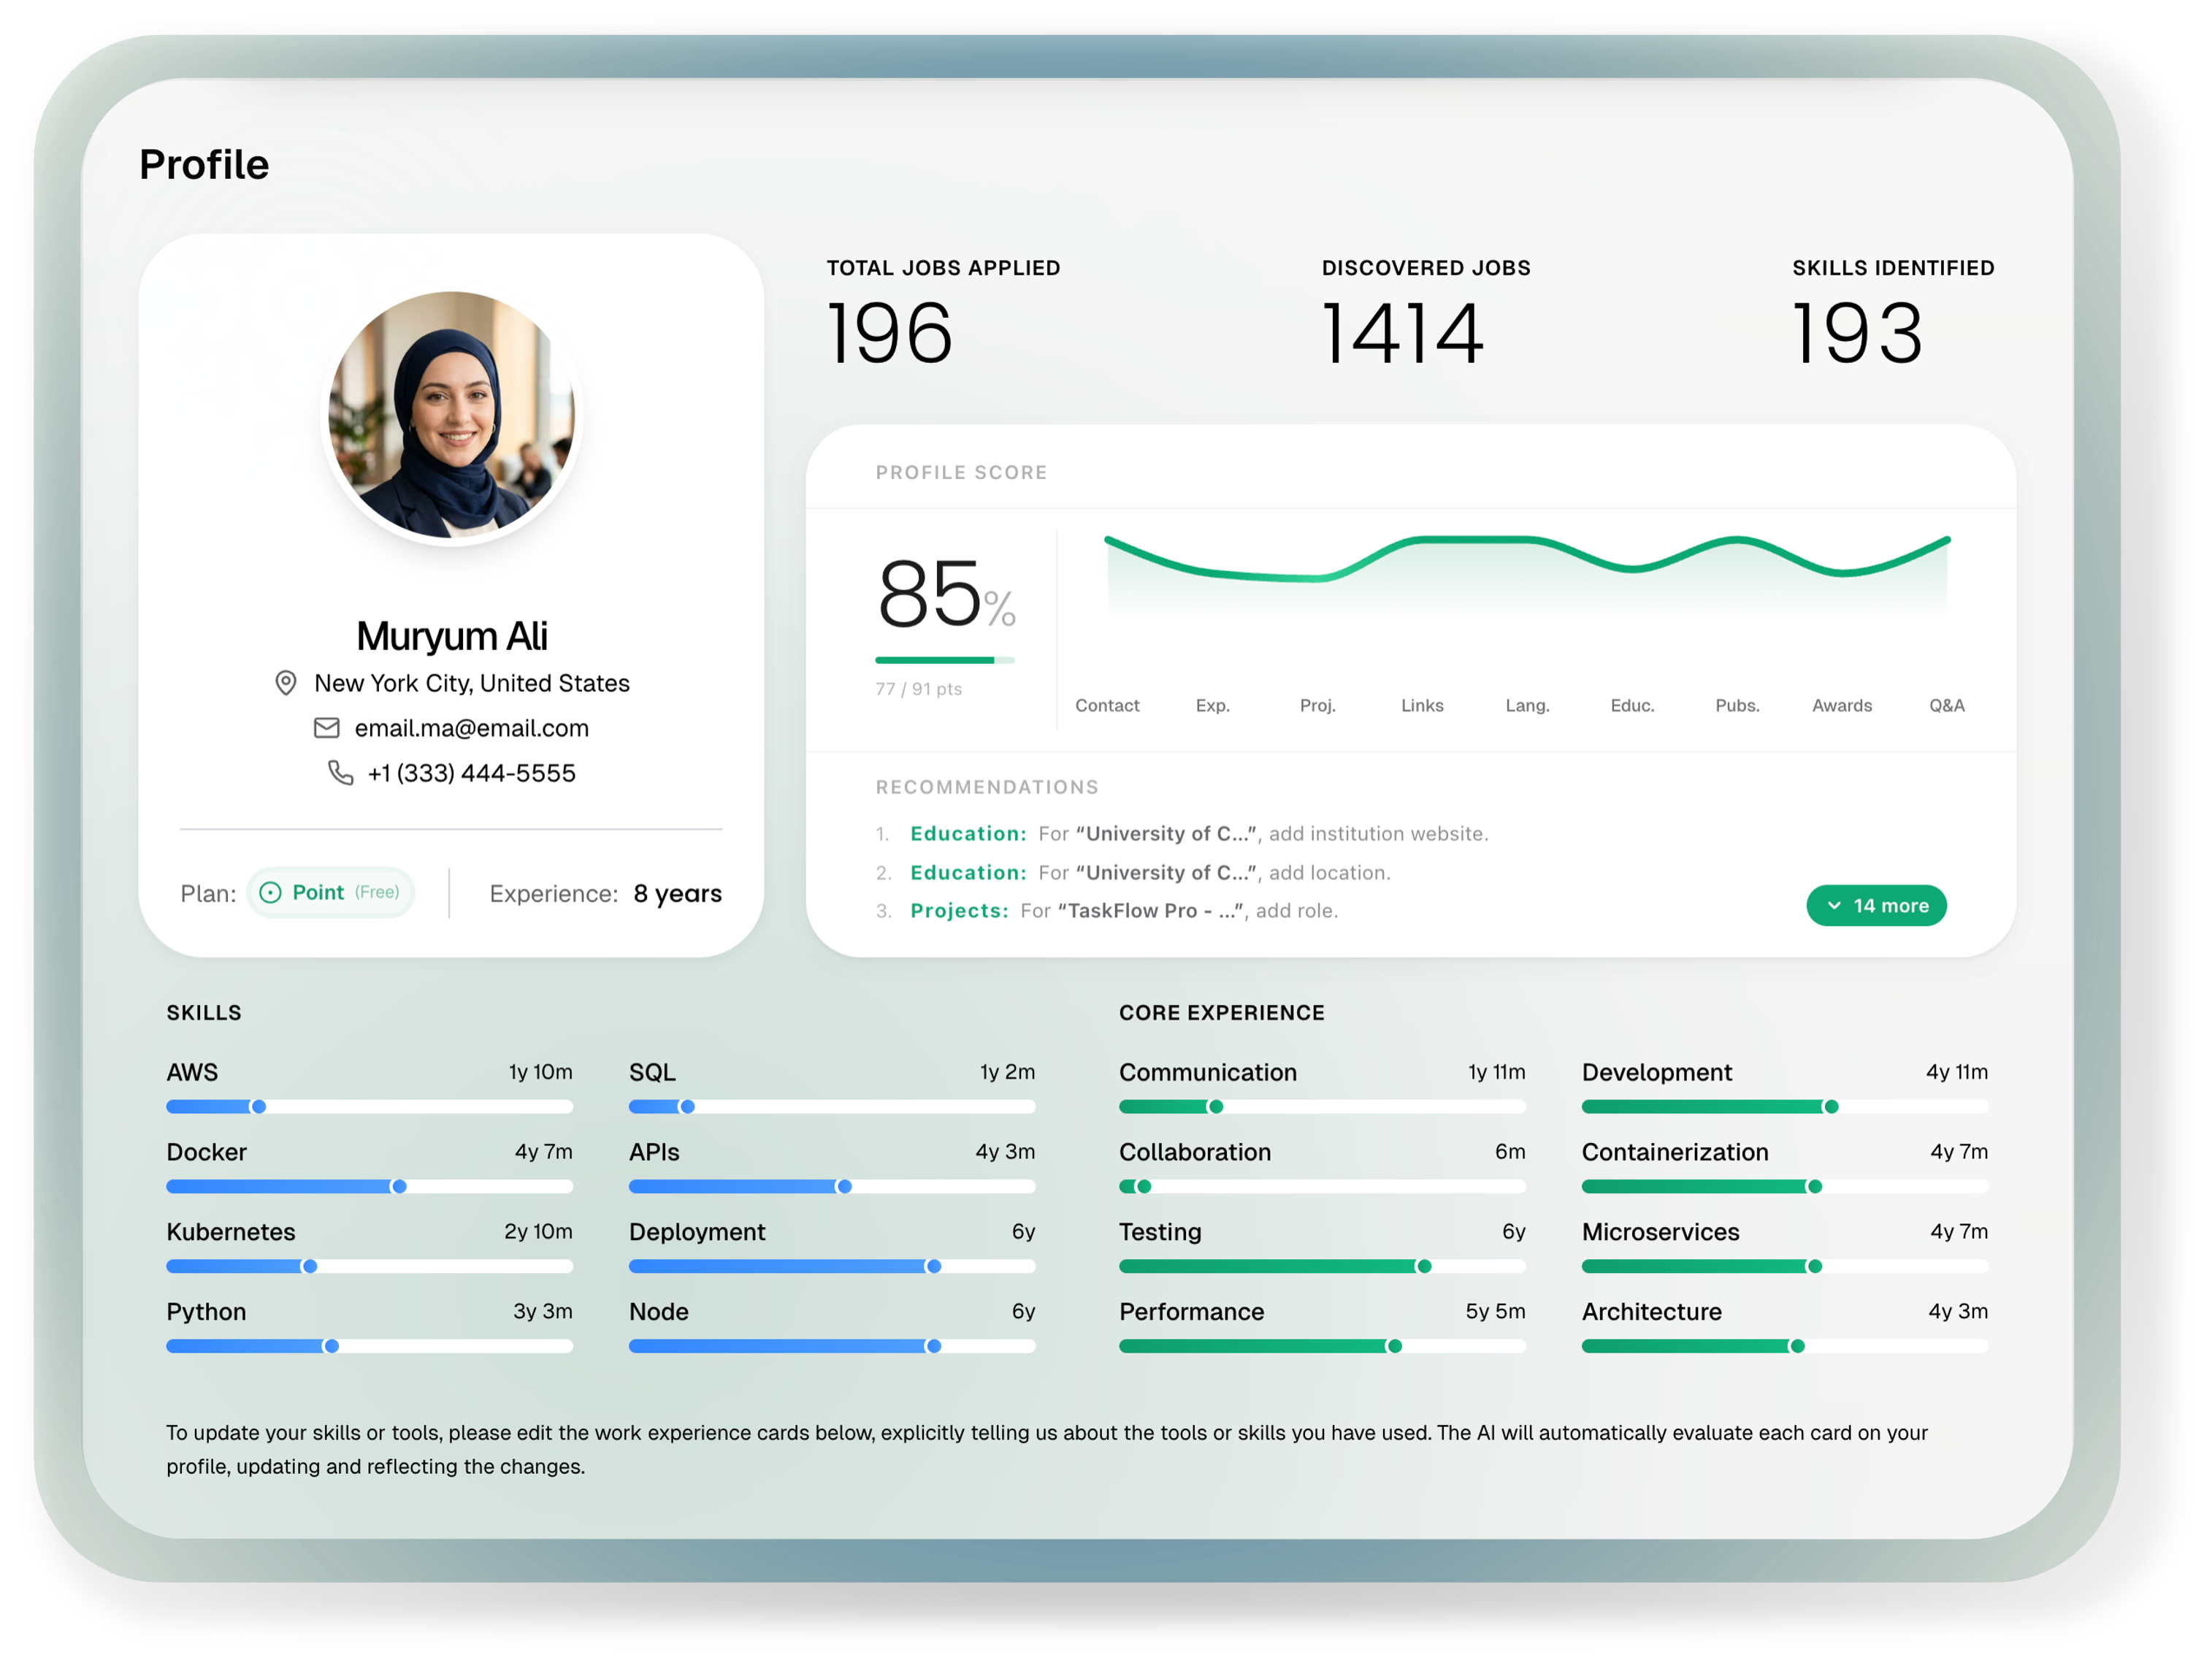Click the Microservices experience slider handle

tap(1814, 1267)
